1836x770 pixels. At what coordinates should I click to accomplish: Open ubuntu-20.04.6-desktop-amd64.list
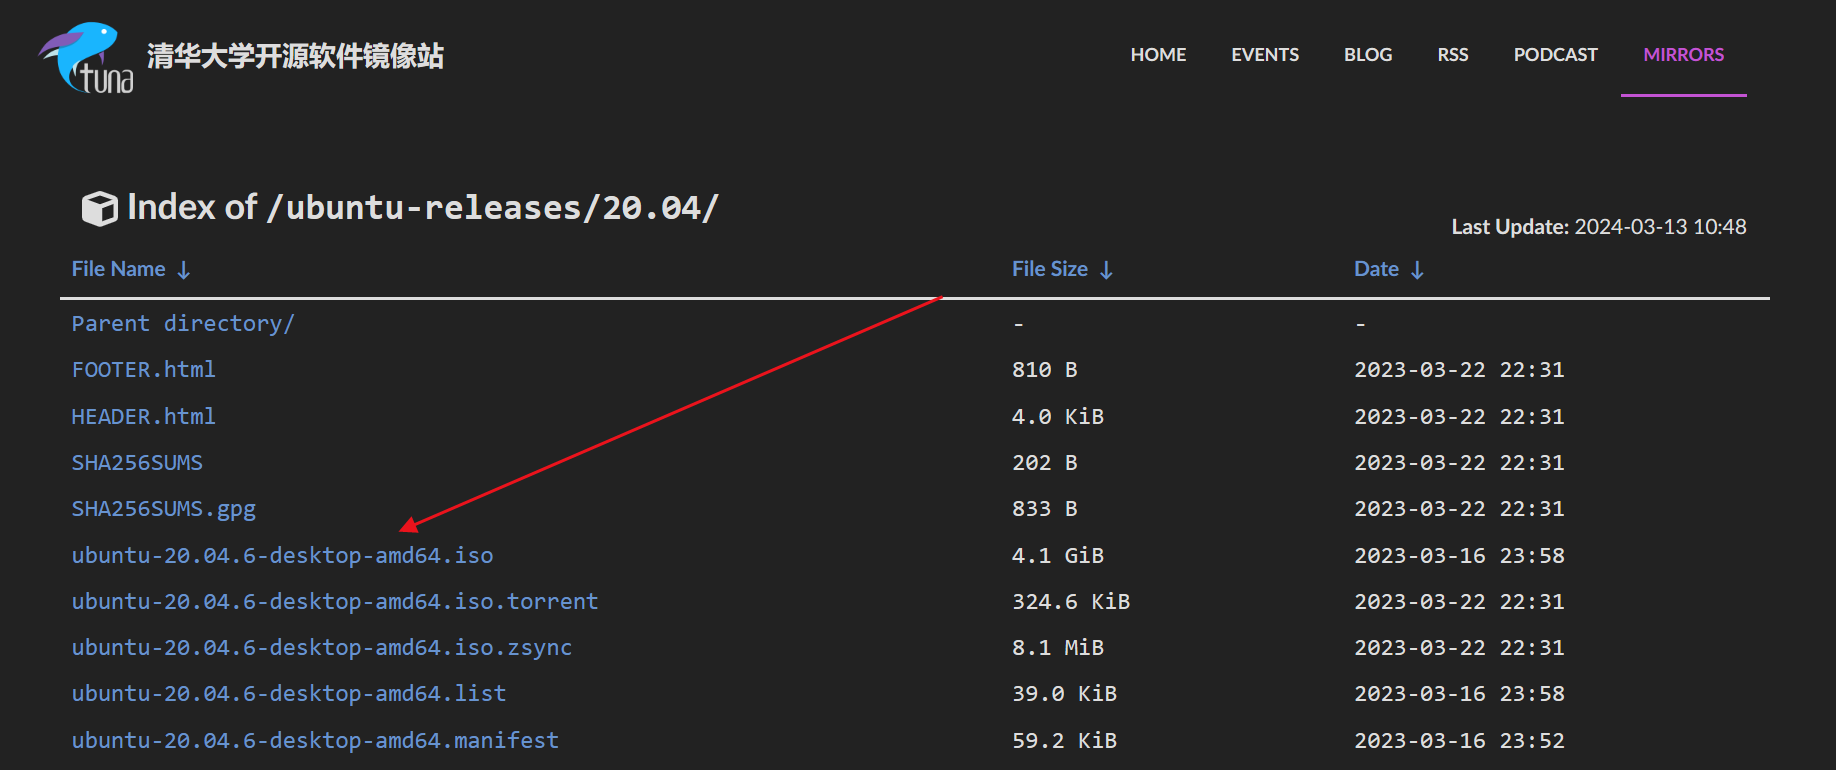[x=289, y=694]
